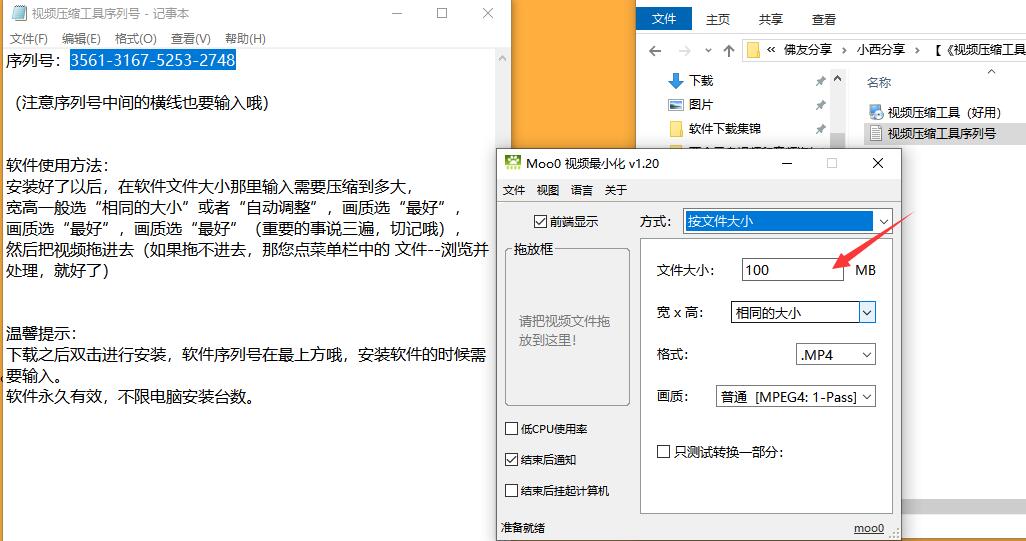This screenshot has width=1026, height=541.
Task: Maximize the Notepad window
Action: pyautogui.click(x=442, y=13)
